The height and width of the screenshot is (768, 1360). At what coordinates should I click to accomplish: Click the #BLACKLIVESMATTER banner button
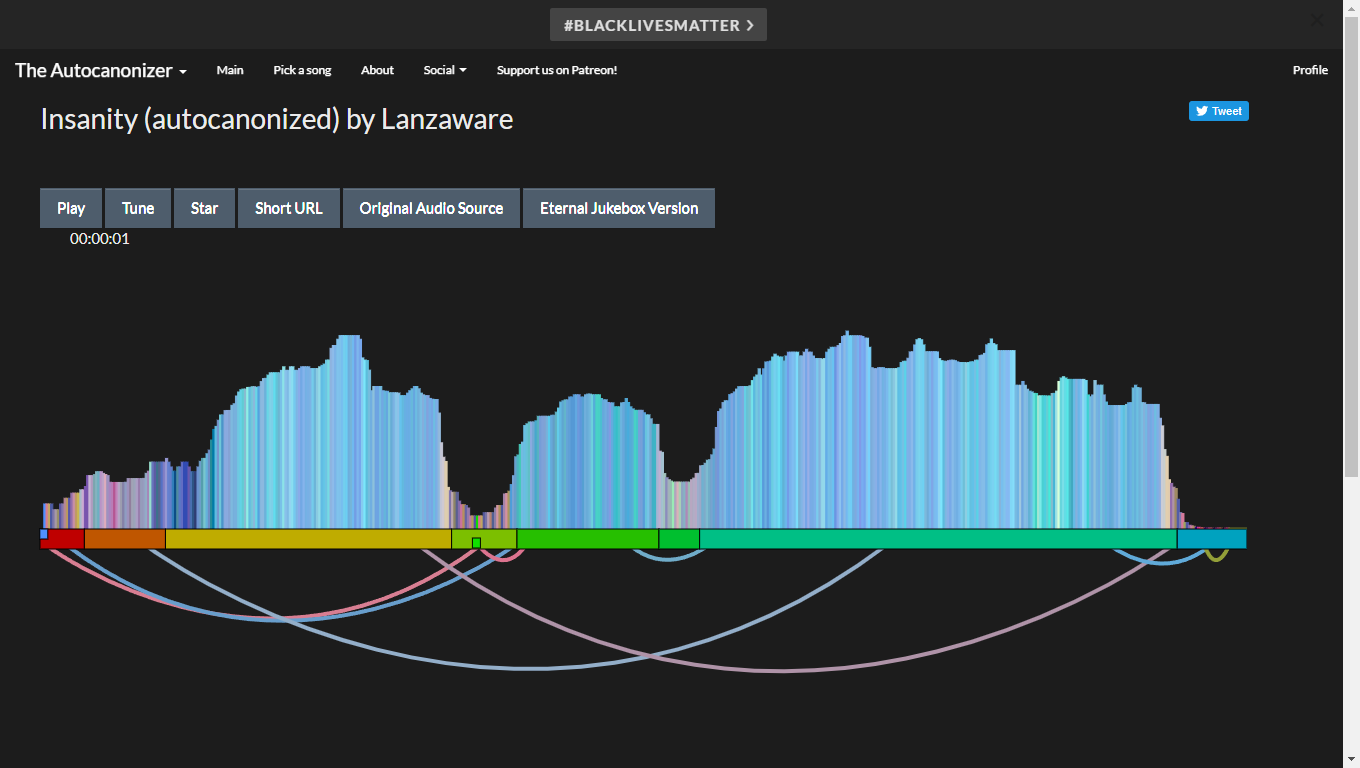(x=658, y=25)
